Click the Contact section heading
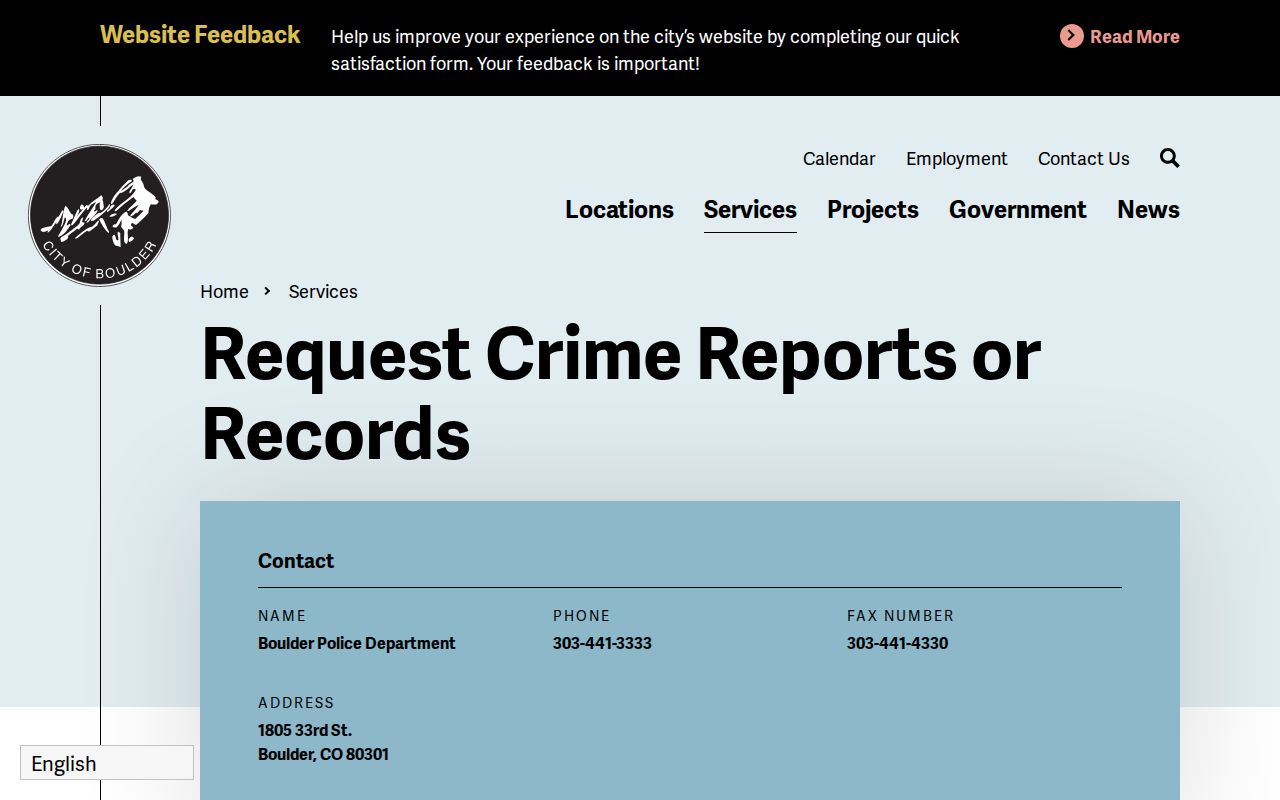Screen dimensions: 1280x800 (x=296, y=560)
